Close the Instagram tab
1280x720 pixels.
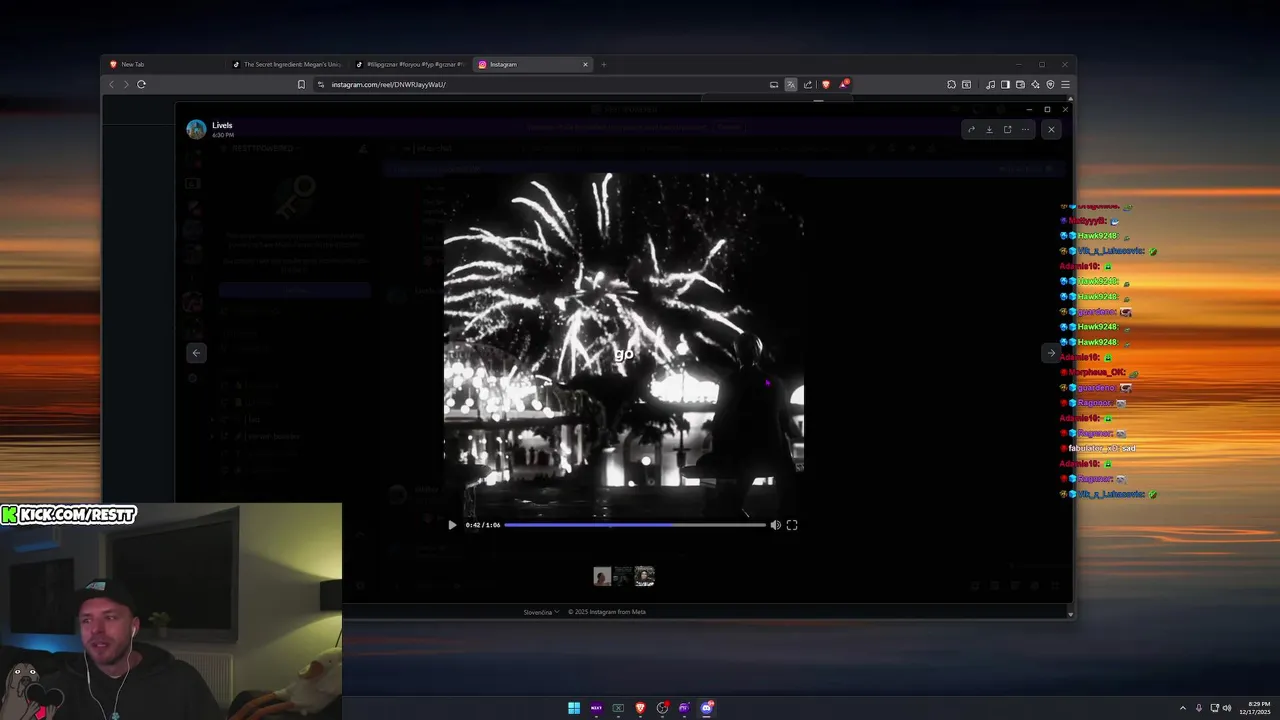(x=586, y=64)
